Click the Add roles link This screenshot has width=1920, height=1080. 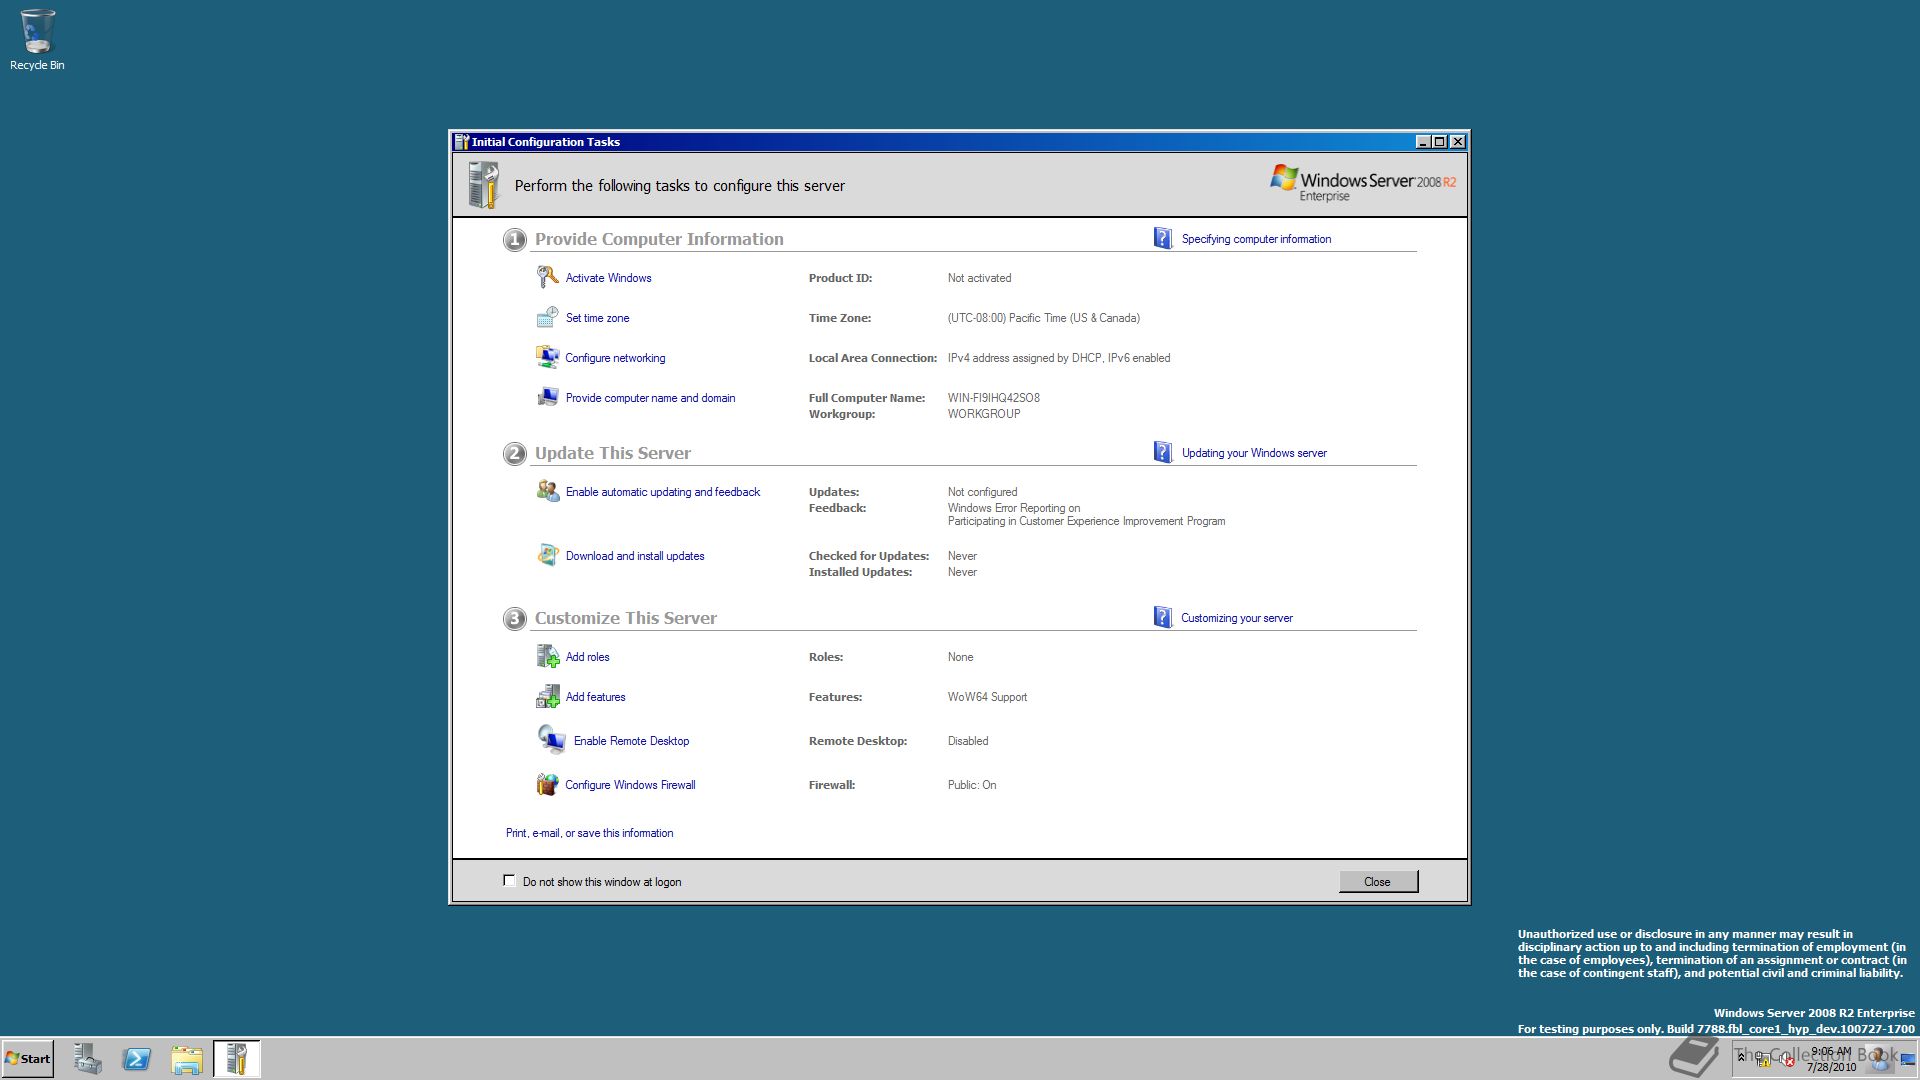[x=587, y=657]
